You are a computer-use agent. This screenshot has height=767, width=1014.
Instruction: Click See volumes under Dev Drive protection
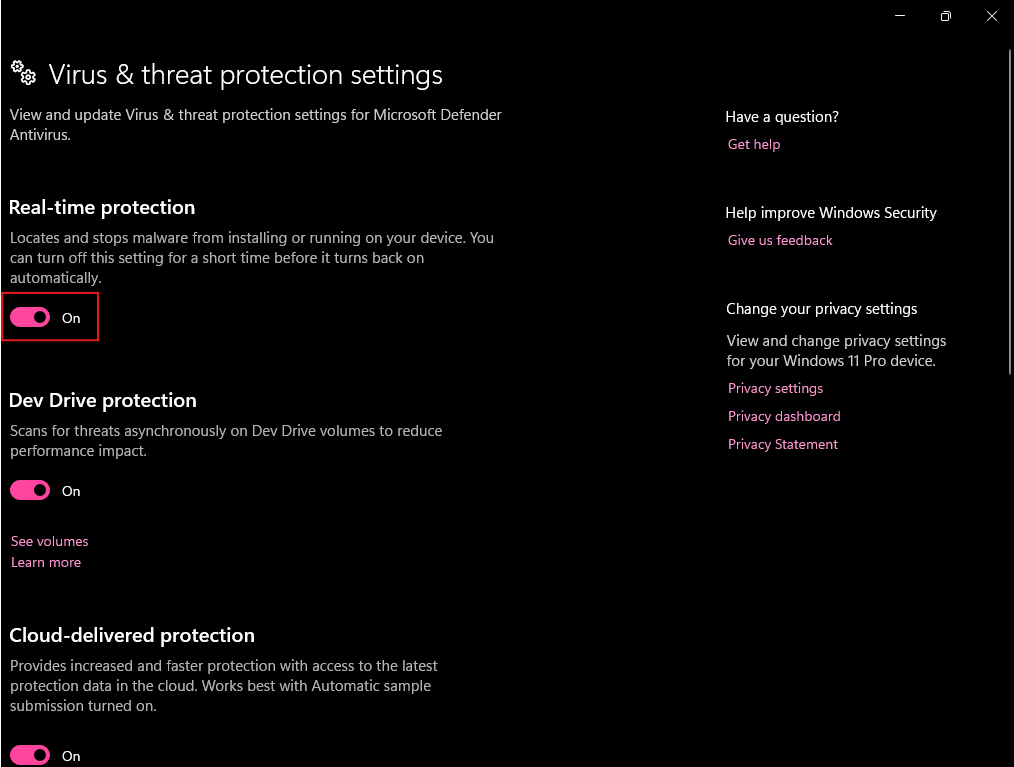(x=50, y=541)
